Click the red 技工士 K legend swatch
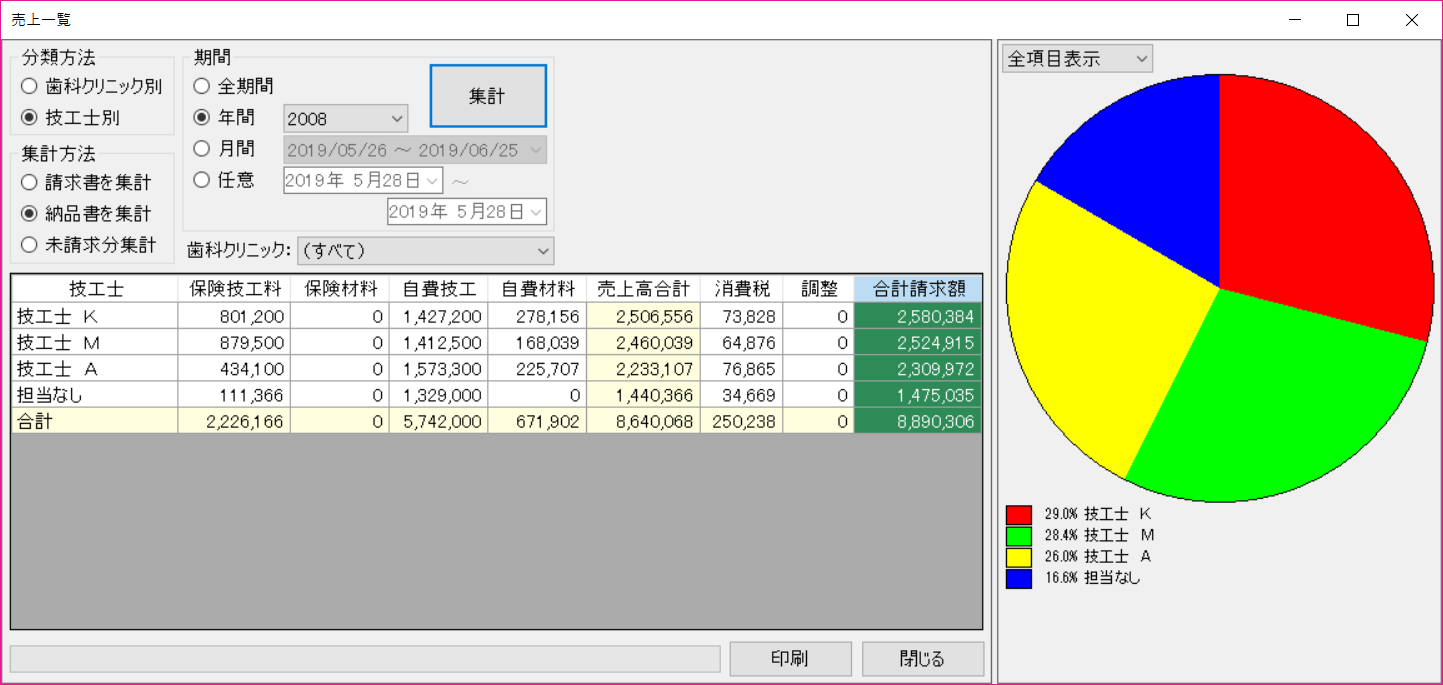Screen dimensions: 1443x685 coord(1019,514)
